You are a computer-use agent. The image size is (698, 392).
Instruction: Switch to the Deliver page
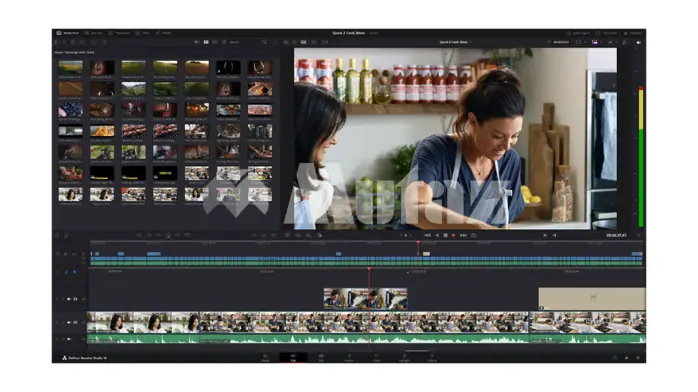pyautogui.click(x=432, y=357)
